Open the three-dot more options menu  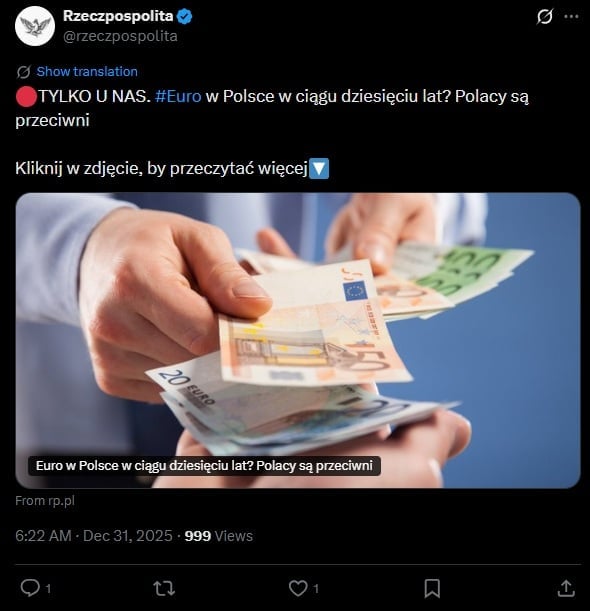click(571, 16)
